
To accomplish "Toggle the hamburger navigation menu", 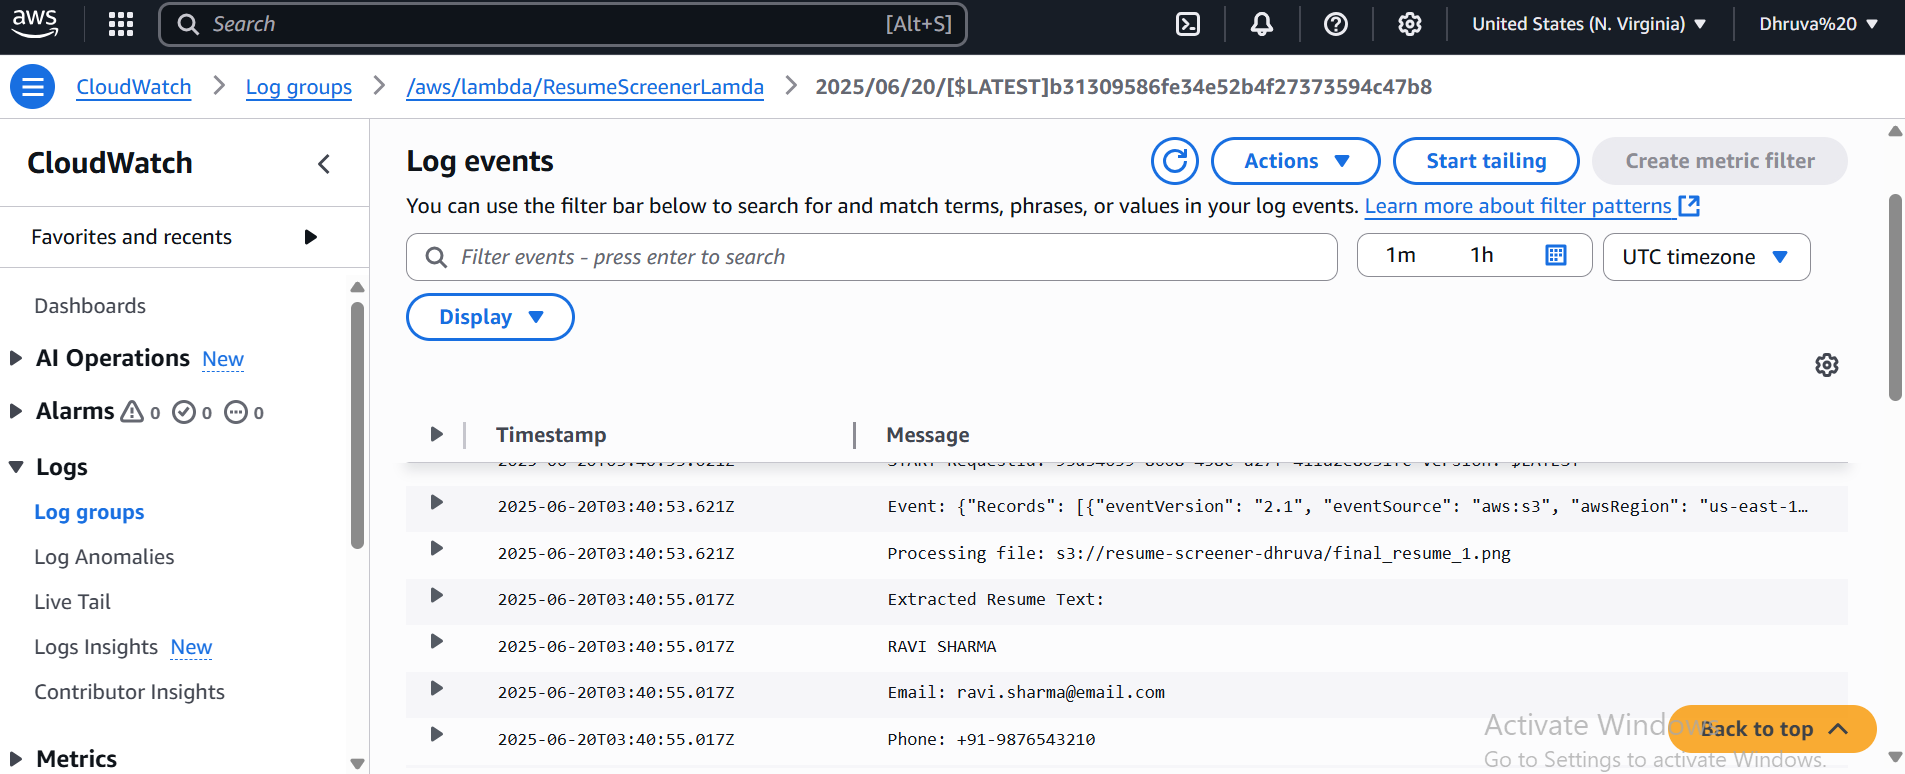I will click(32, 86).
